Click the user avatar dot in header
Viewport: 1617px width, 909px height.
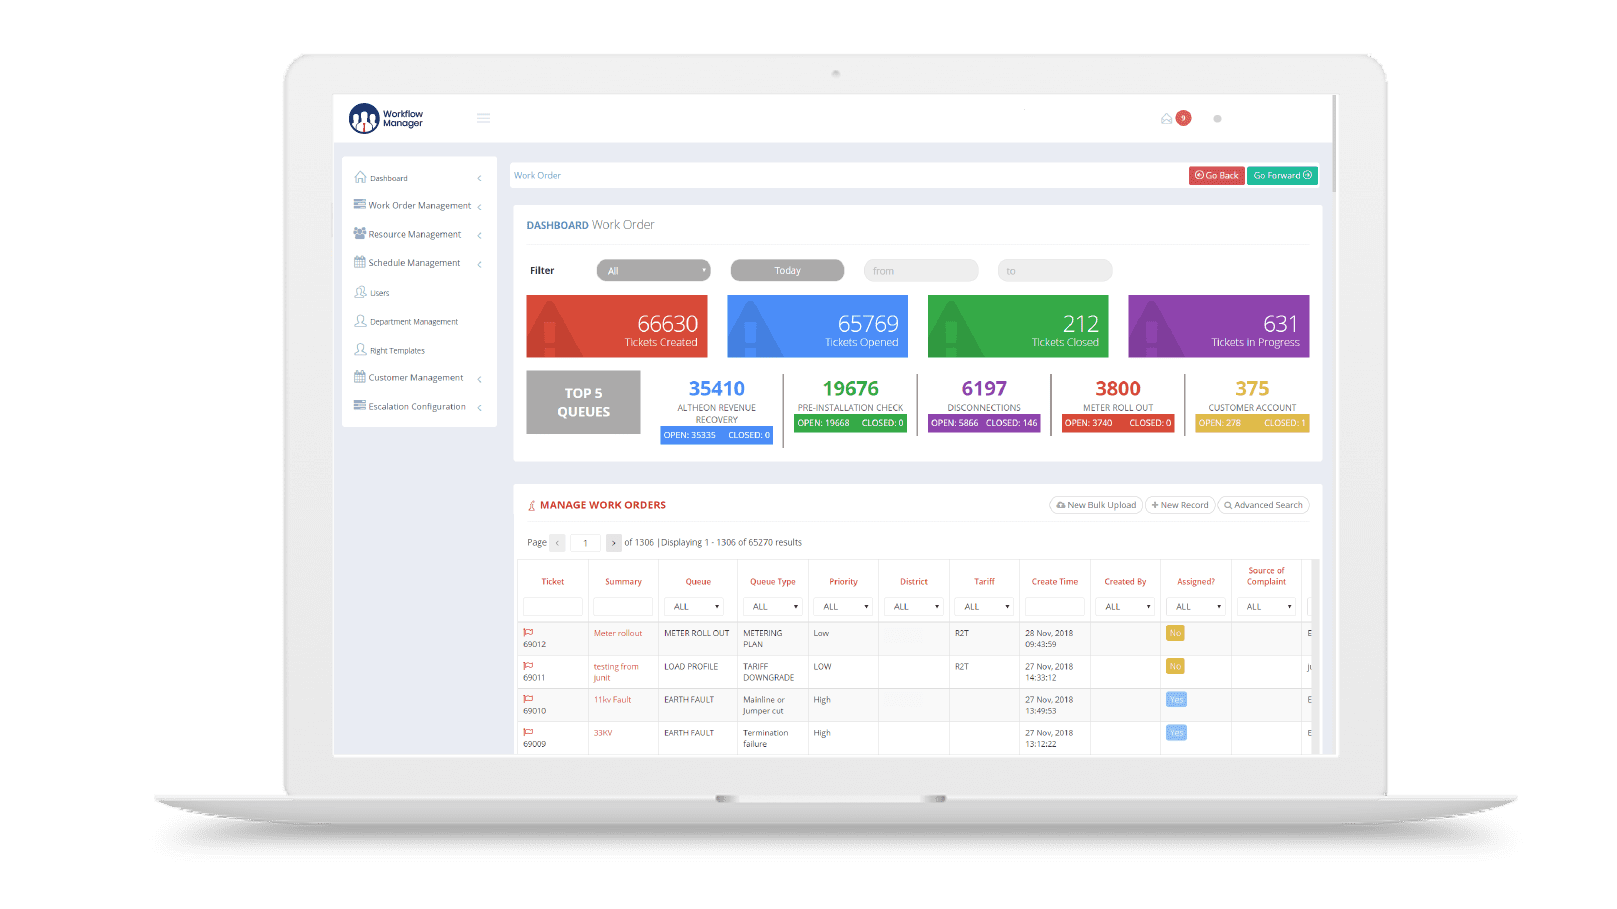[x=1217, y=118]
